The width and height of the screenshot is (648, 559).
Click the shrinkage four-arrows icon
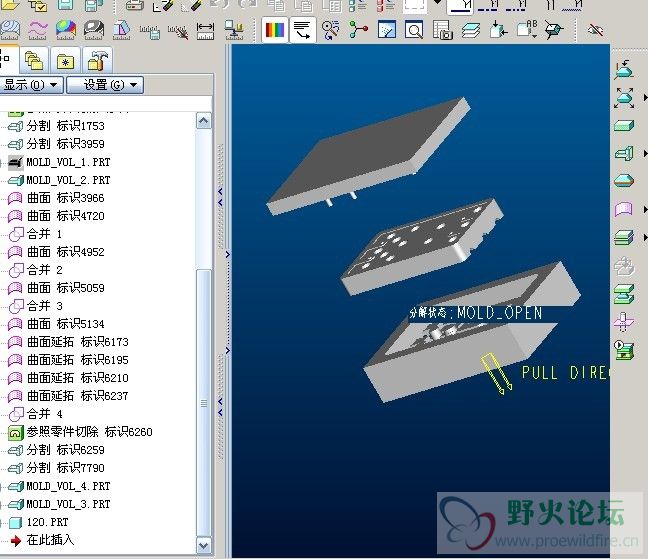pos(624,98)
